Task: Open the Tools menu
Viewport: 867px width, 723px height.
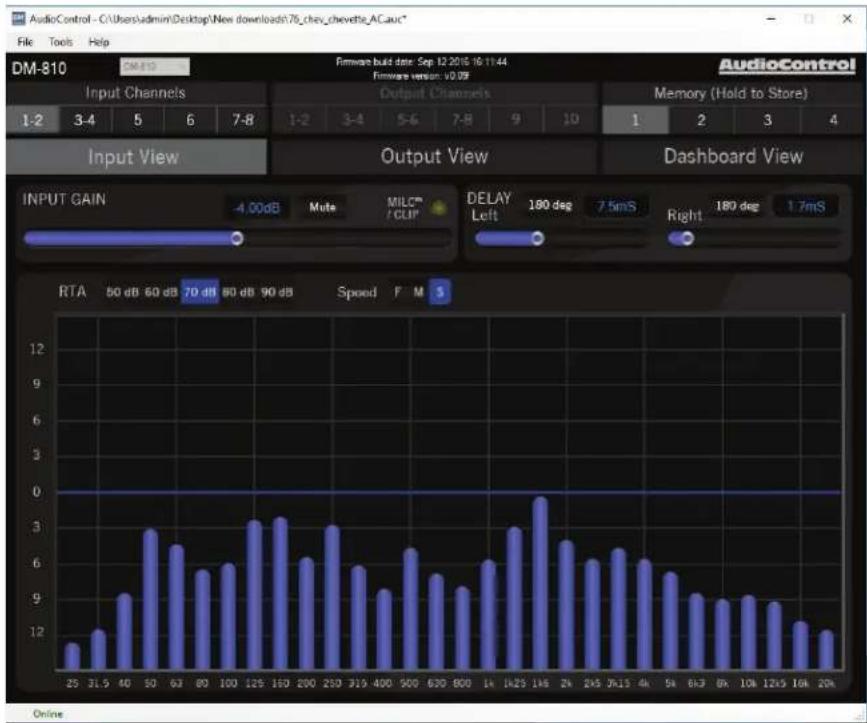Action: click(x=60, y=42)
